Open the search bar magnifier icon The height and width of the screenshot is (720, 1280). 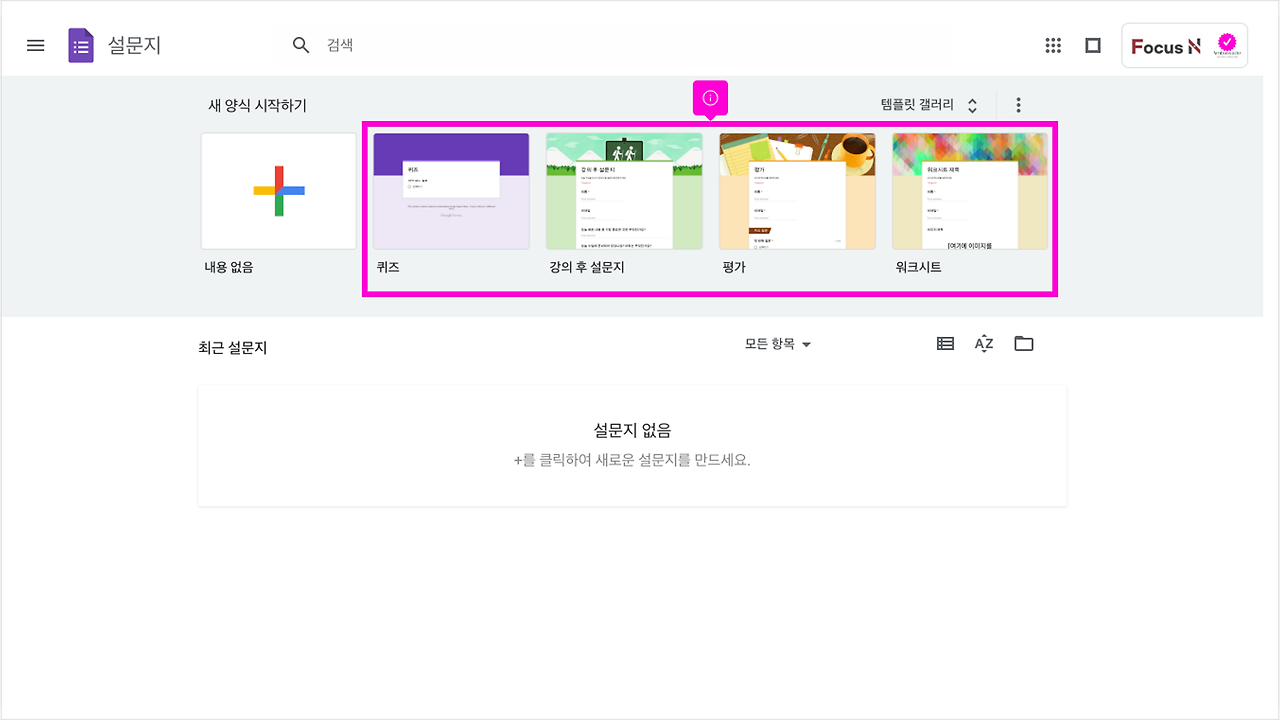[300, 45]
